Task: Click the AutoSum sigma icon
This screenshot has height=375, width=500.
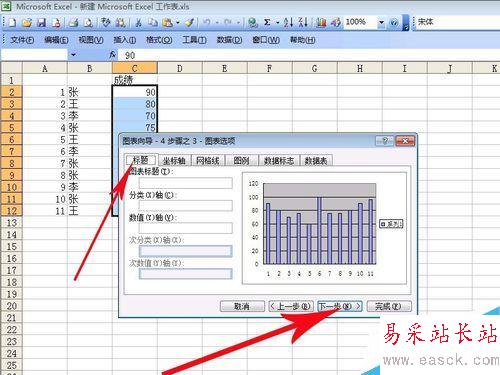Action: pos(267,22)
